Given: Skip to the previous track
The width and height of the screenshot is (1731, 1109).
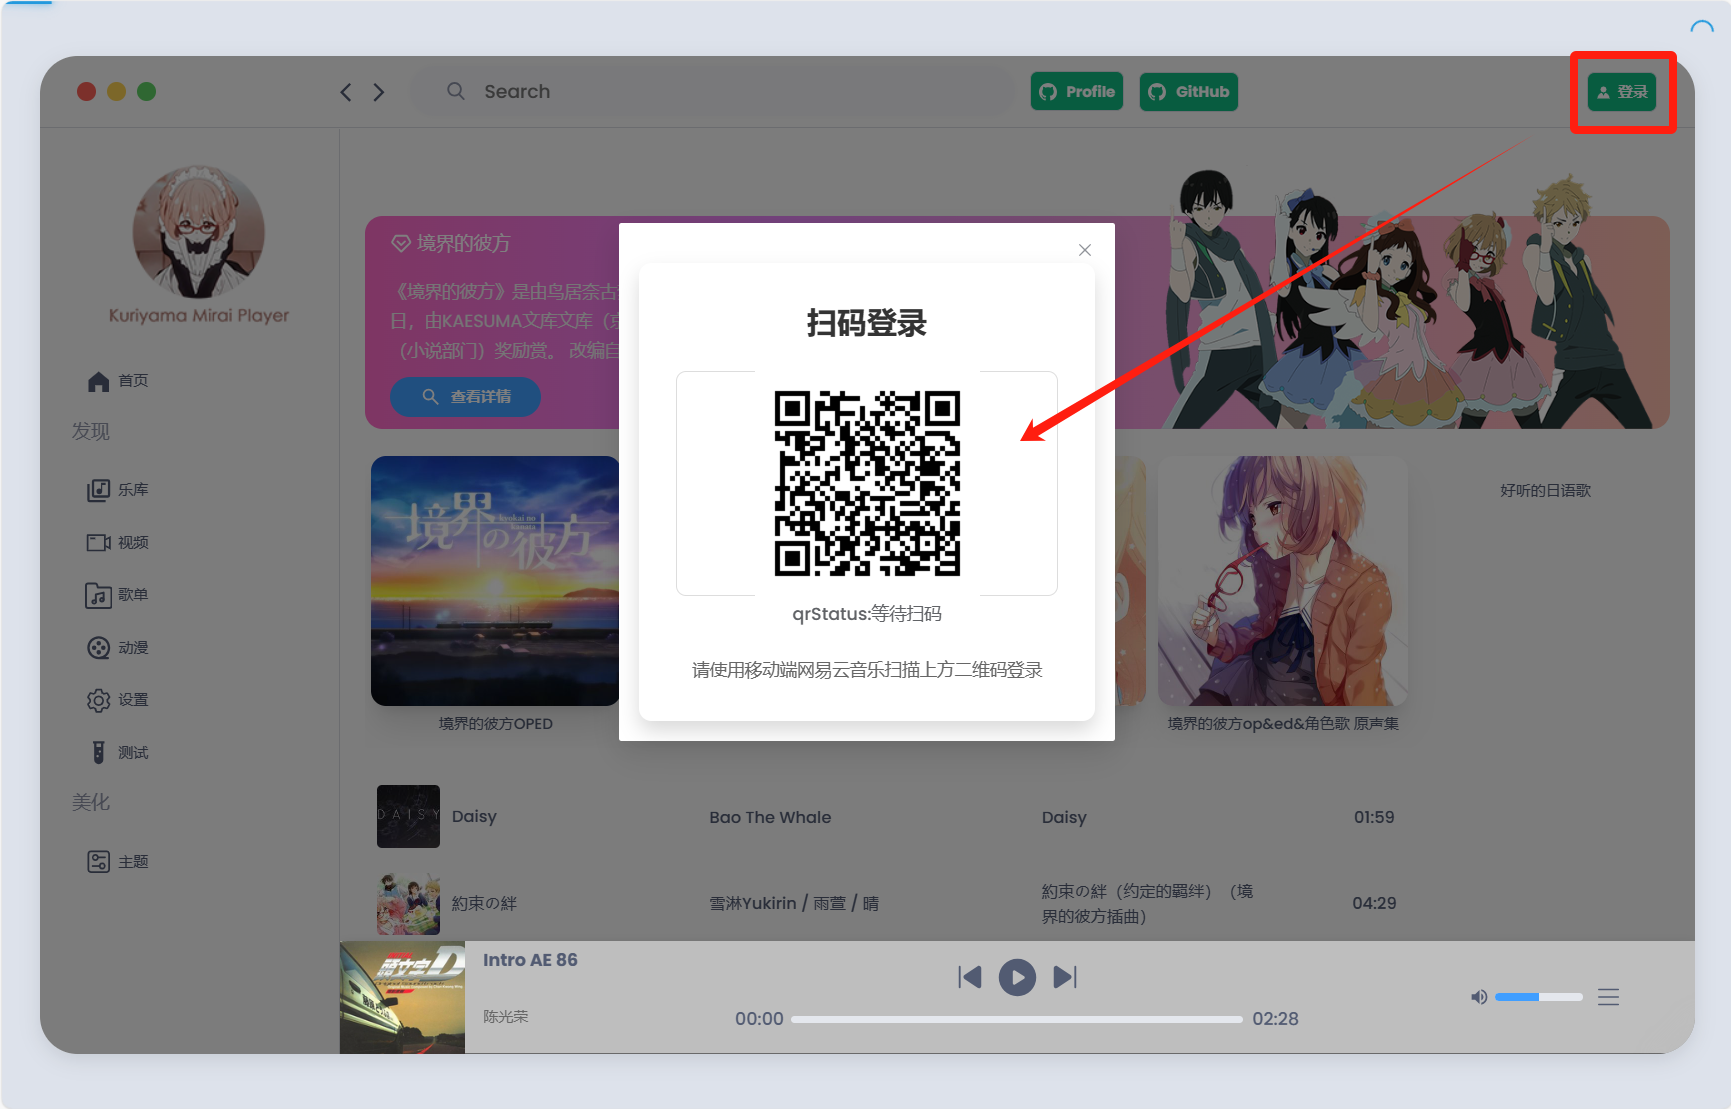Looking at the screenshot, I should click(x=969, y=977).
